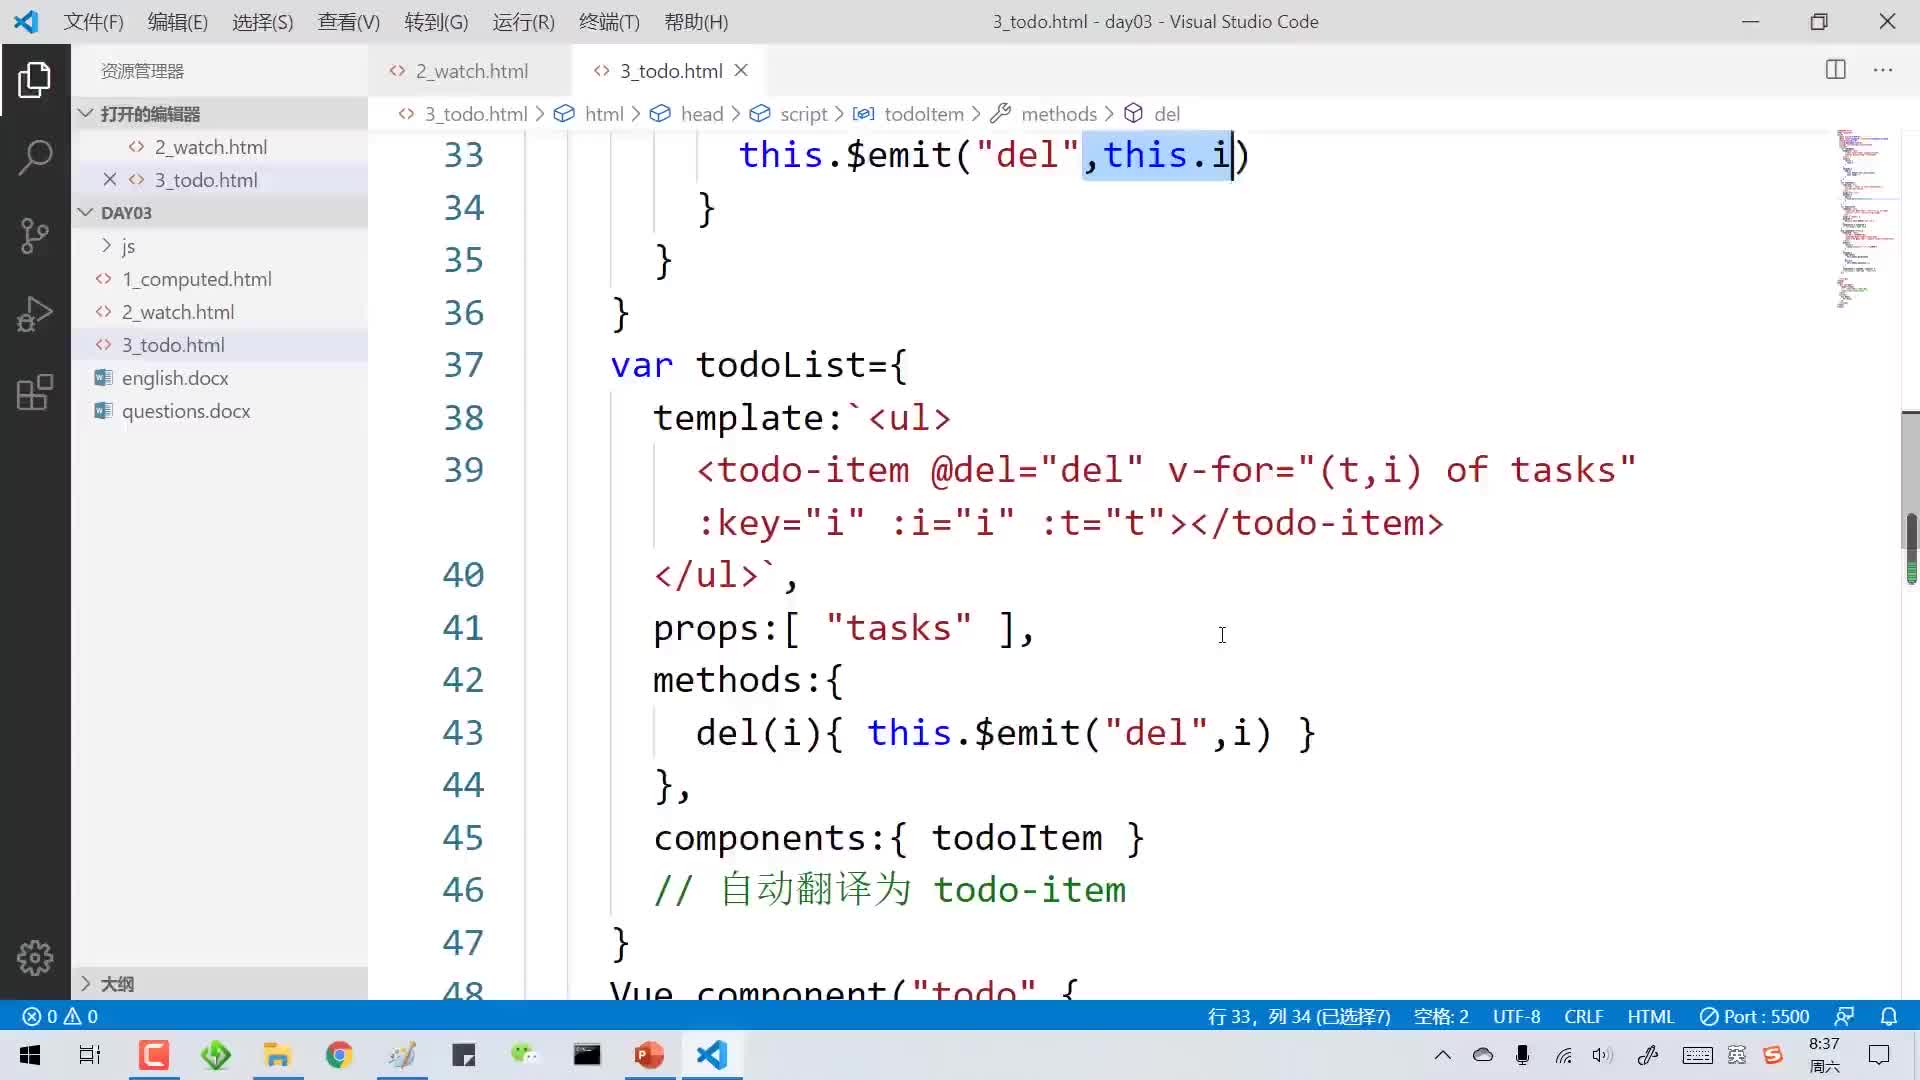Image resolution: width=1920 pixels, height=1080 pixels.
Task: Click the 终端(T) menu item
Action: coord(608,21)
